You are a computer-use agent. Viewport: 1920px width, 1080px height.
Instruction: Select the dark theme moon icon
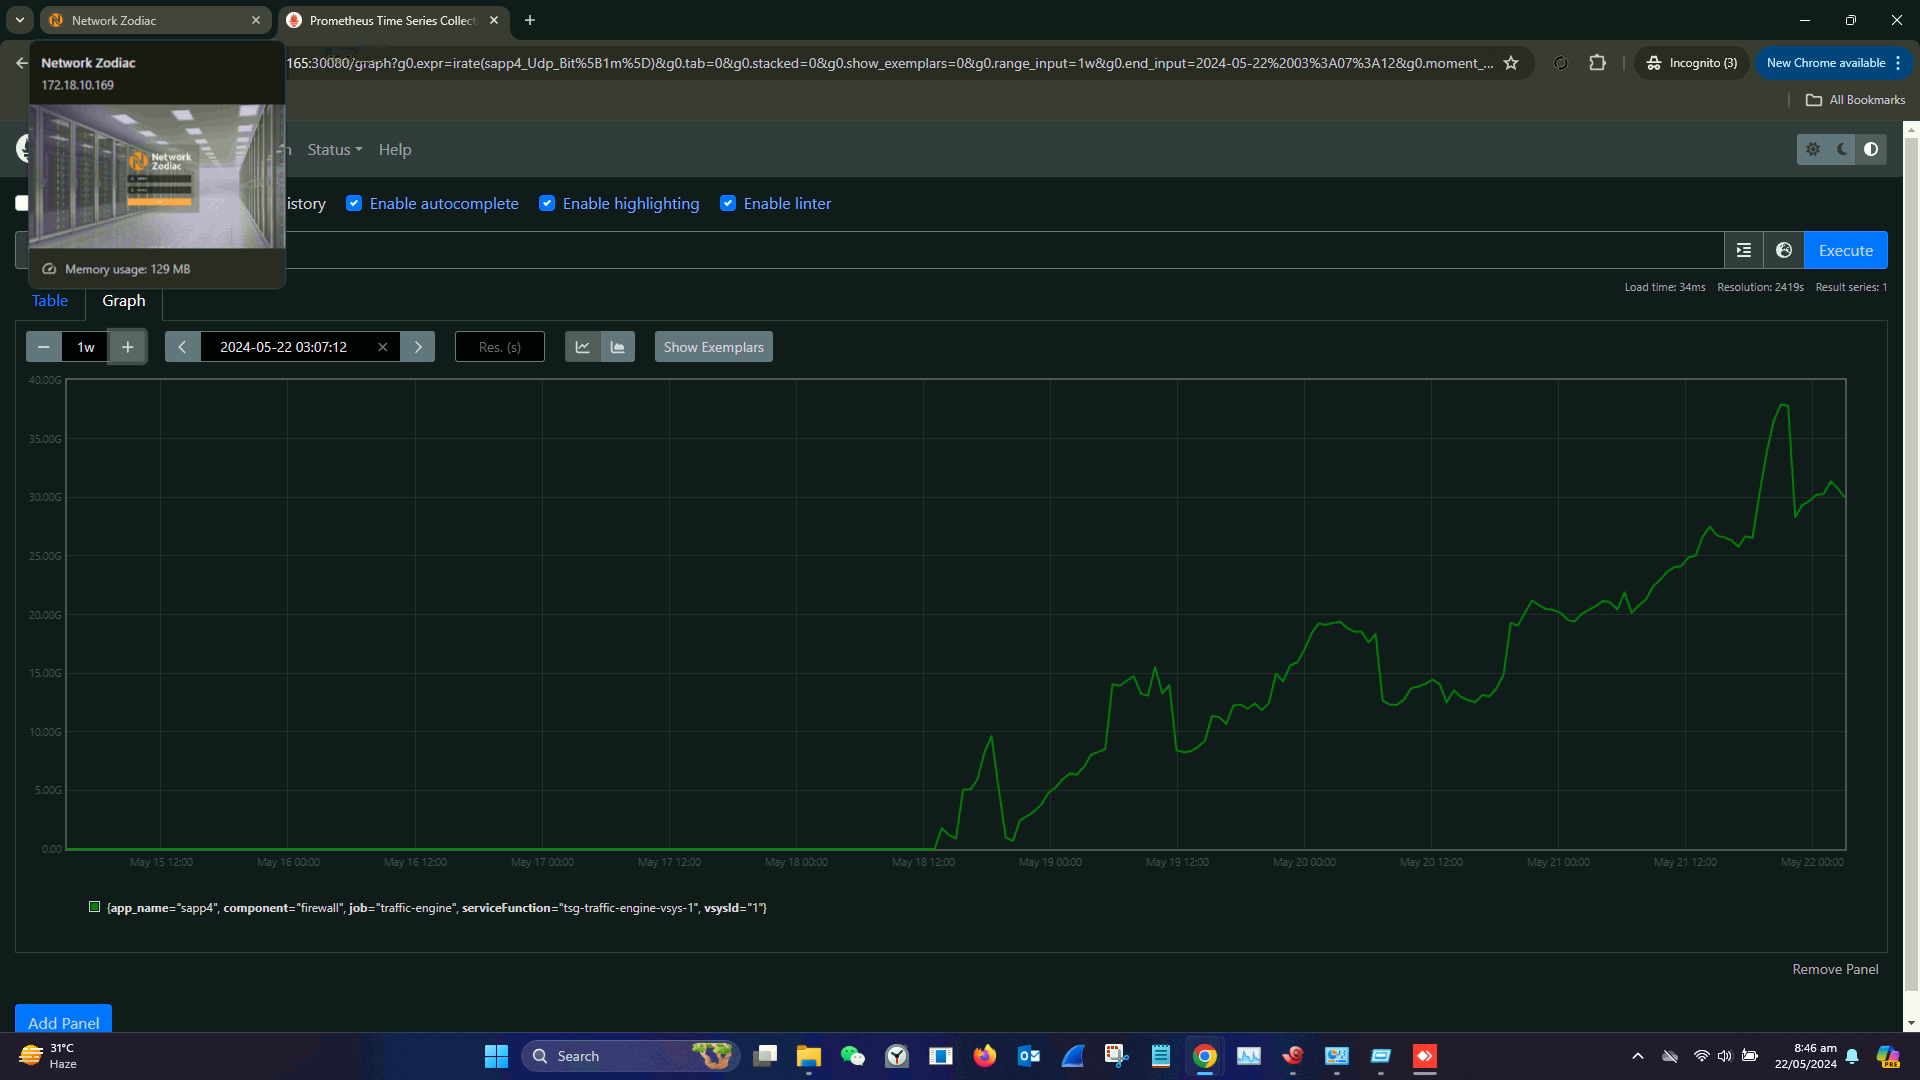click(x=1842, y=149)
